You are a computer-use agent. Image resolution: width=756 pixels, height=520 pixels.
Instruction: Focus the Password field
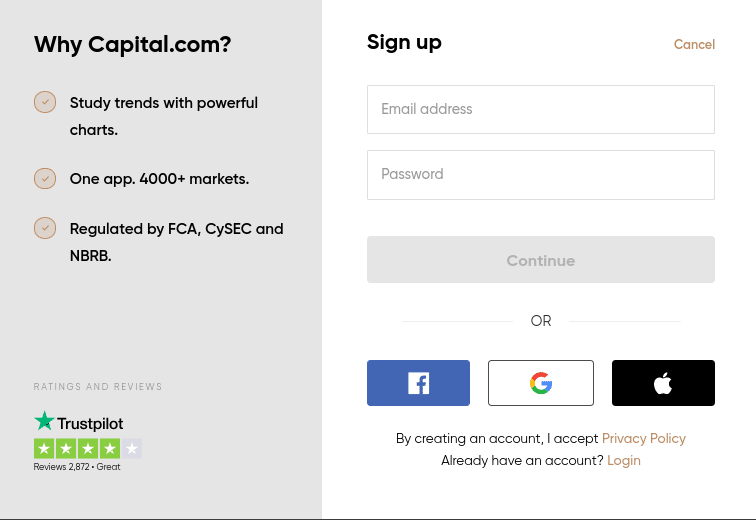coord(540,174)
